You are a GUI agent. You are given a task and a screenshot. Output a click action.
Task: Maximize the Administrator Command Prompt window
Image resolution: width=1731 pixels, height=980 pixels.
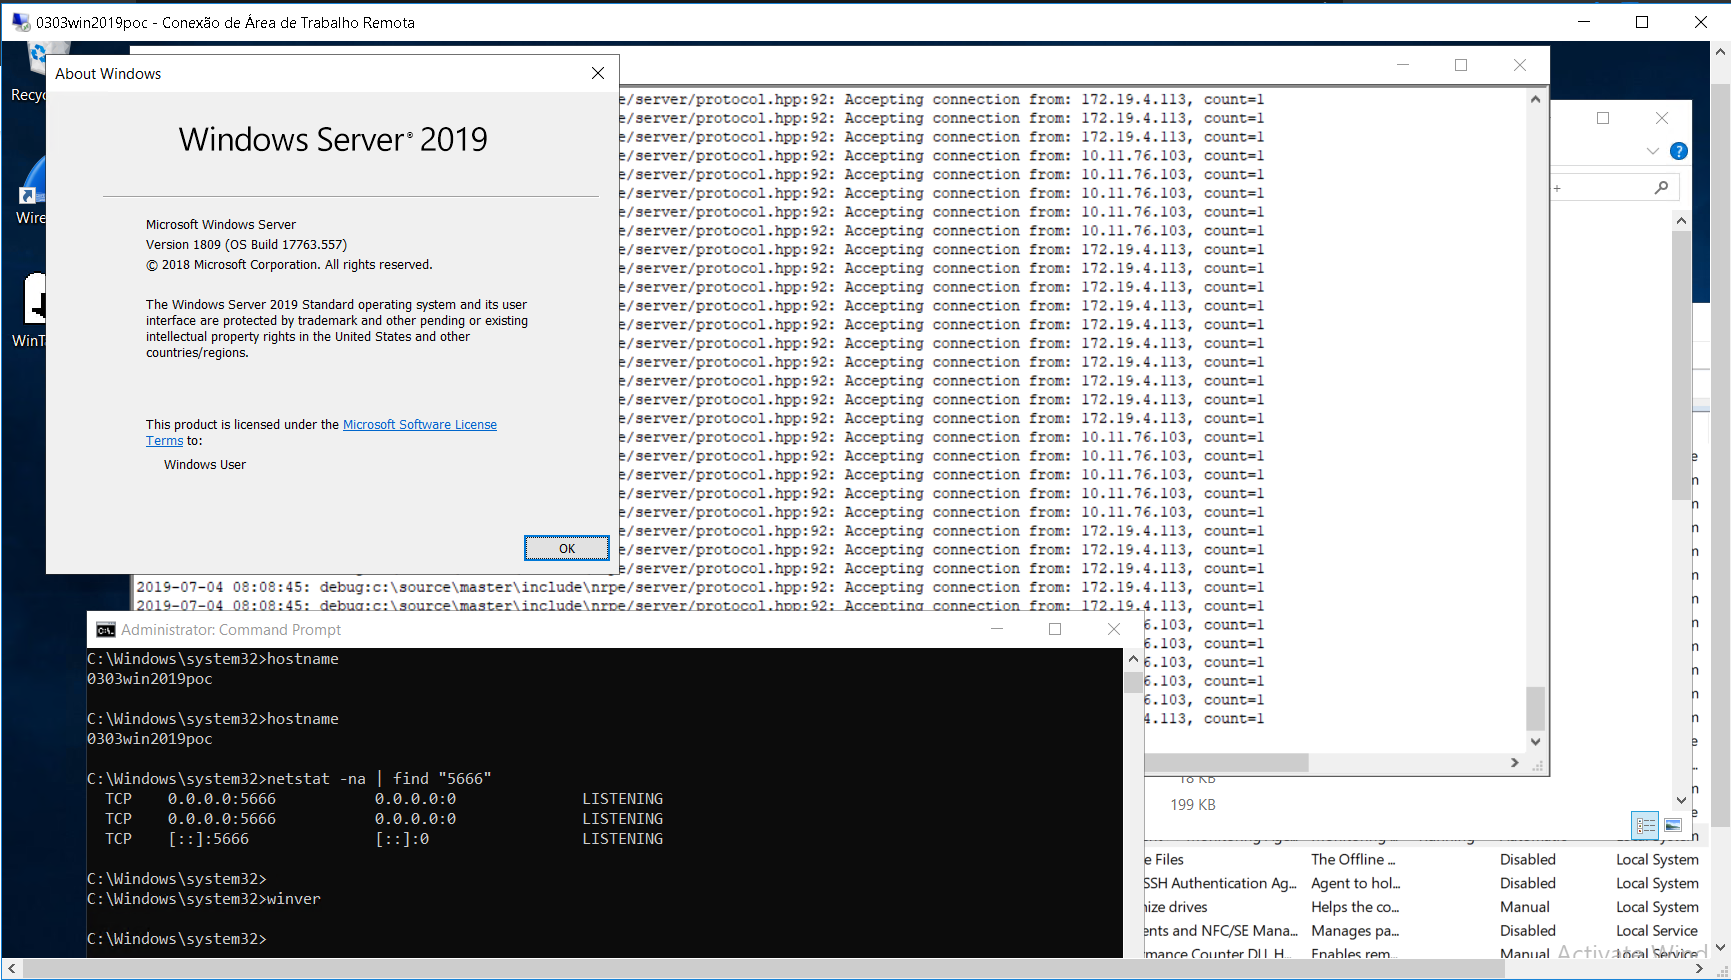click(x=1054, y=629)
